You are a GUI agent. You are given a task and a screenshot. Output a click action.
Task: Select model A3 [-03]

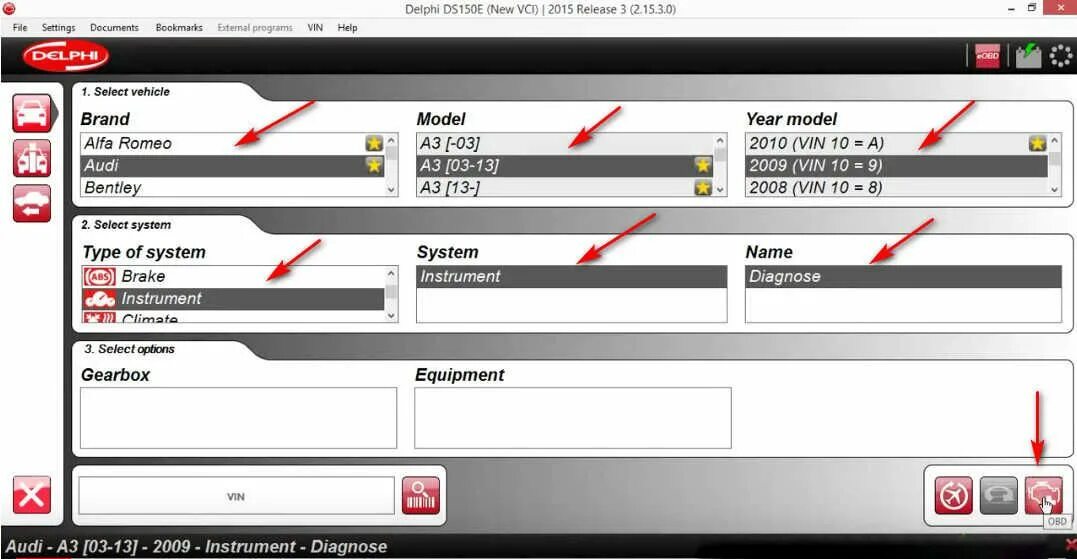tap(565, 144)
